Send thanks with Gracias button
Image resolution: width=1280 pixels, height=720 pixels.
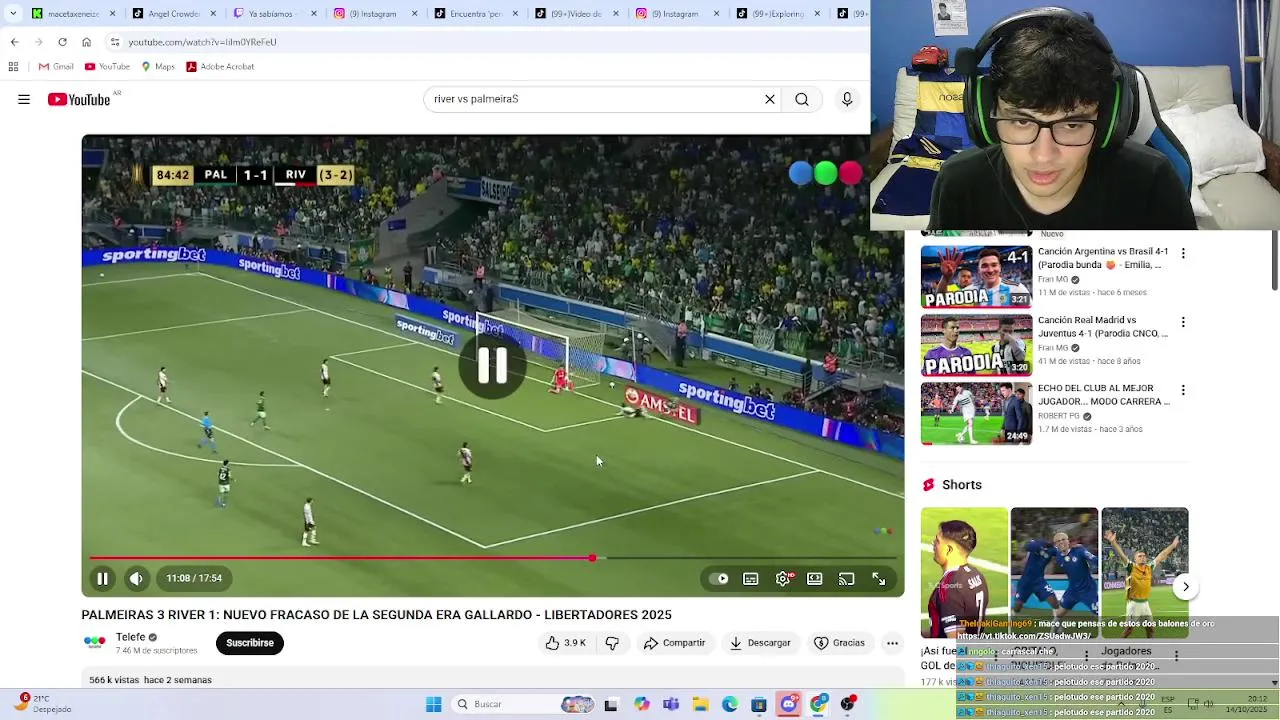839,643
